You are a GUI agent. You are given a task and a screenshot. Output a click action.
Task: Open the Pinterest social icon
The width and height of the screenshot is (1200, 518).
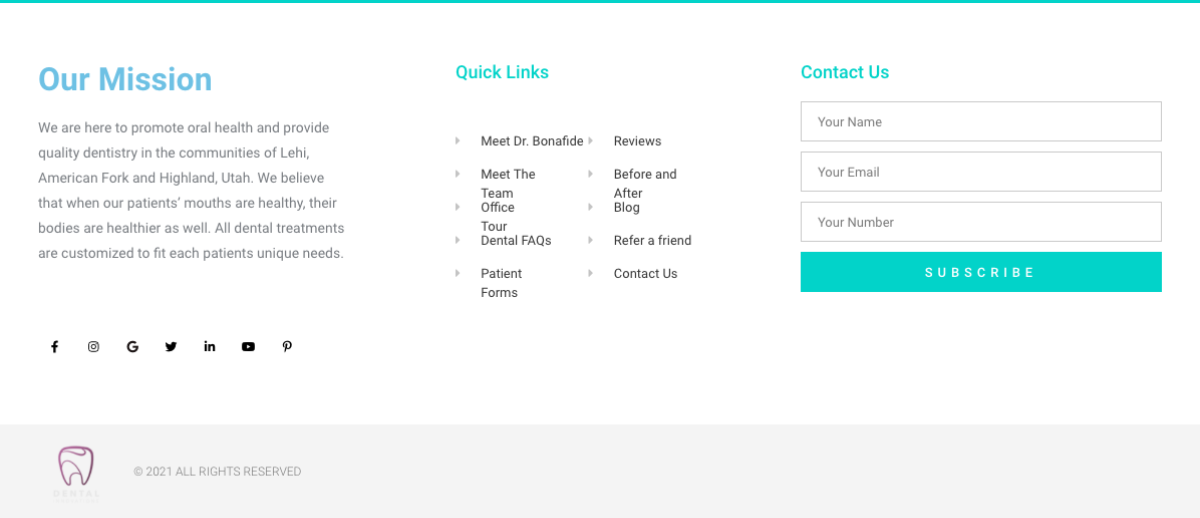[287, 347]
